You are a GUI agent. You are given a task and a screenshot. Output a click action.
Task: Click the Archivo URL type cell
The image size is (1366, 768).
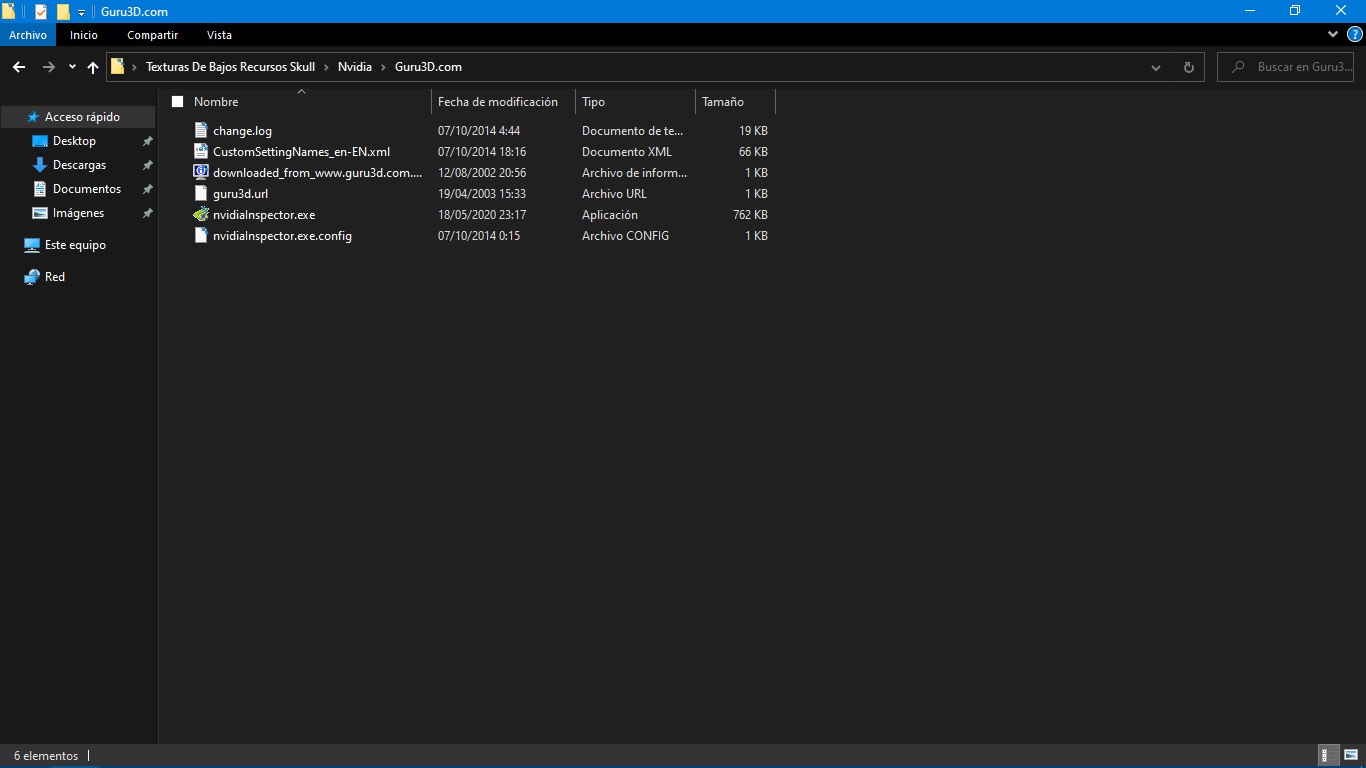point(614,194)
